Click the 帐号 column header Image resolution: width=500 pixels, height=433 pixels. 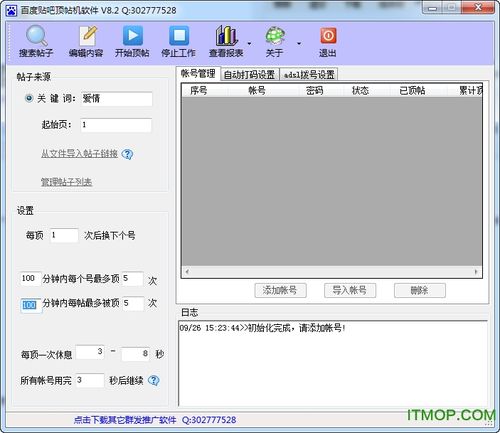pos(257,91)
